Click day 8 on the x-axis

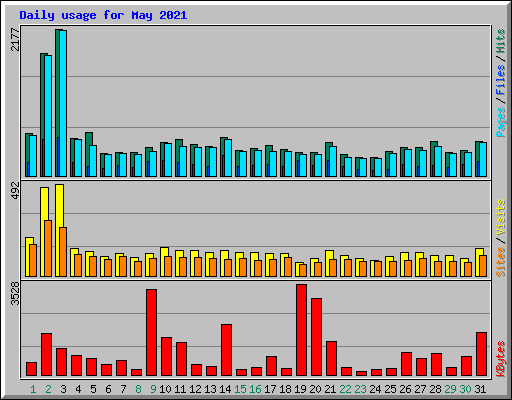click(x=138, y=389)
